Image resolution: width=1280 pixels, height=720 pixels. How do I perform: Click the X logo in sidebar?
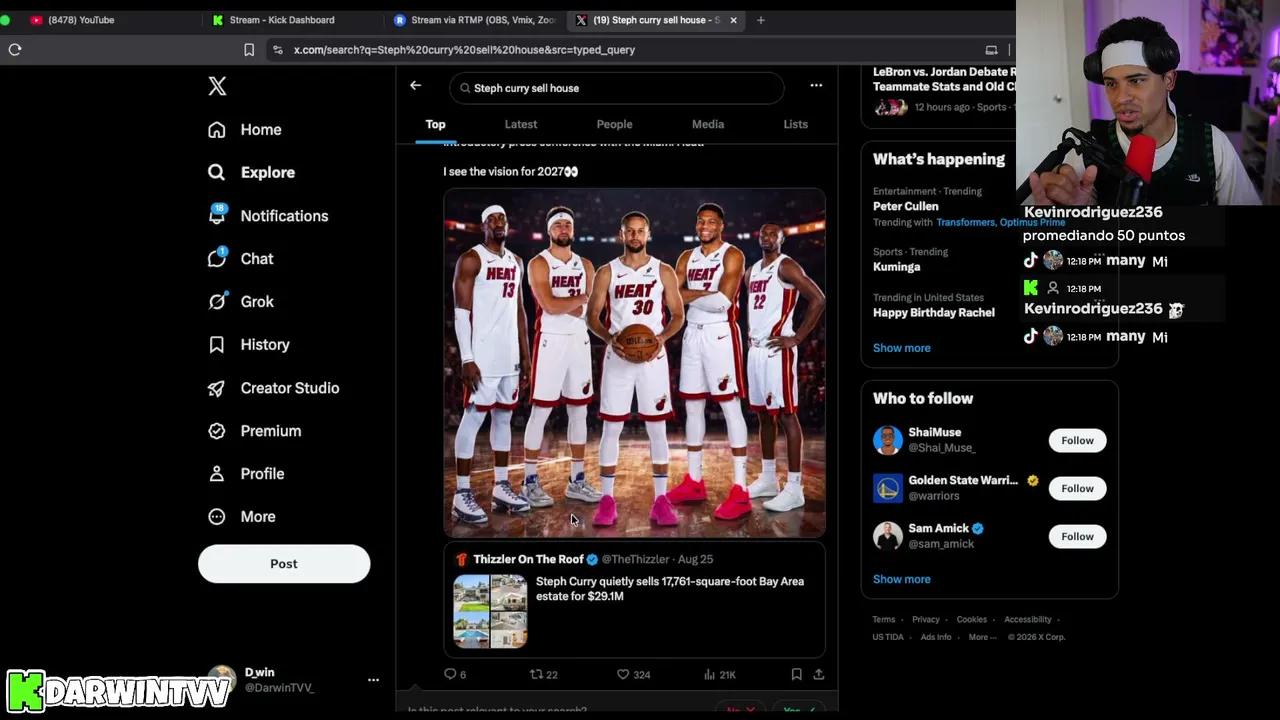pos(217,86)
